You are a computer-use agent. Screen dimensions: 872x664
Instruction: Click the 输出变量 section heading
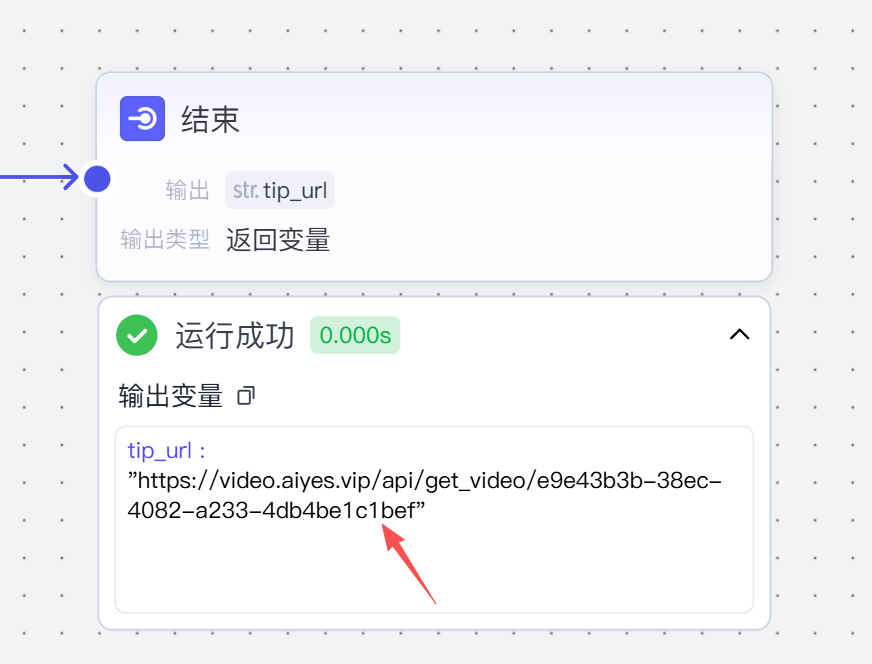click(x=171, y=396)
